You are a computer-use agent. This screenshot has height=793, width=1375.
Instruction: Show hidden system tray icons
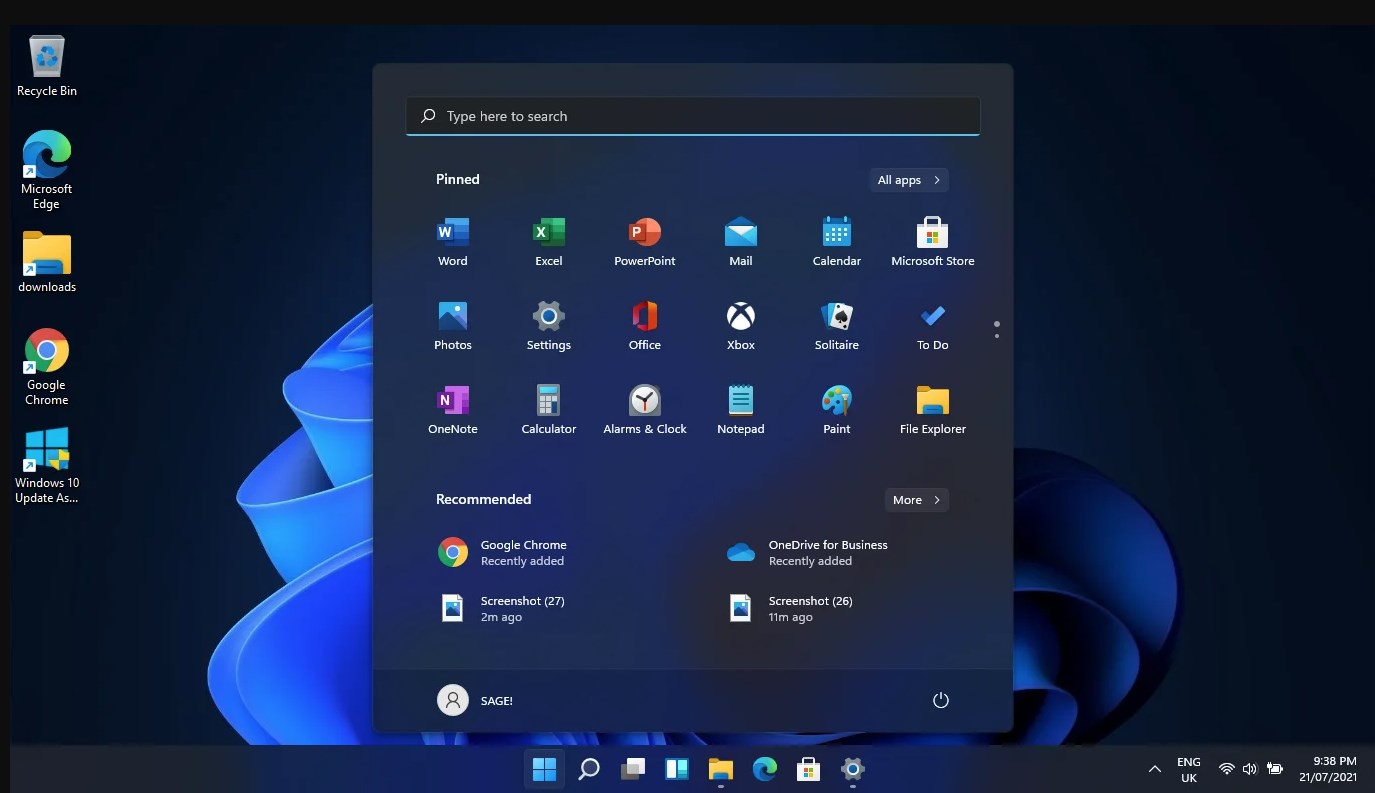pos(1154,769)
